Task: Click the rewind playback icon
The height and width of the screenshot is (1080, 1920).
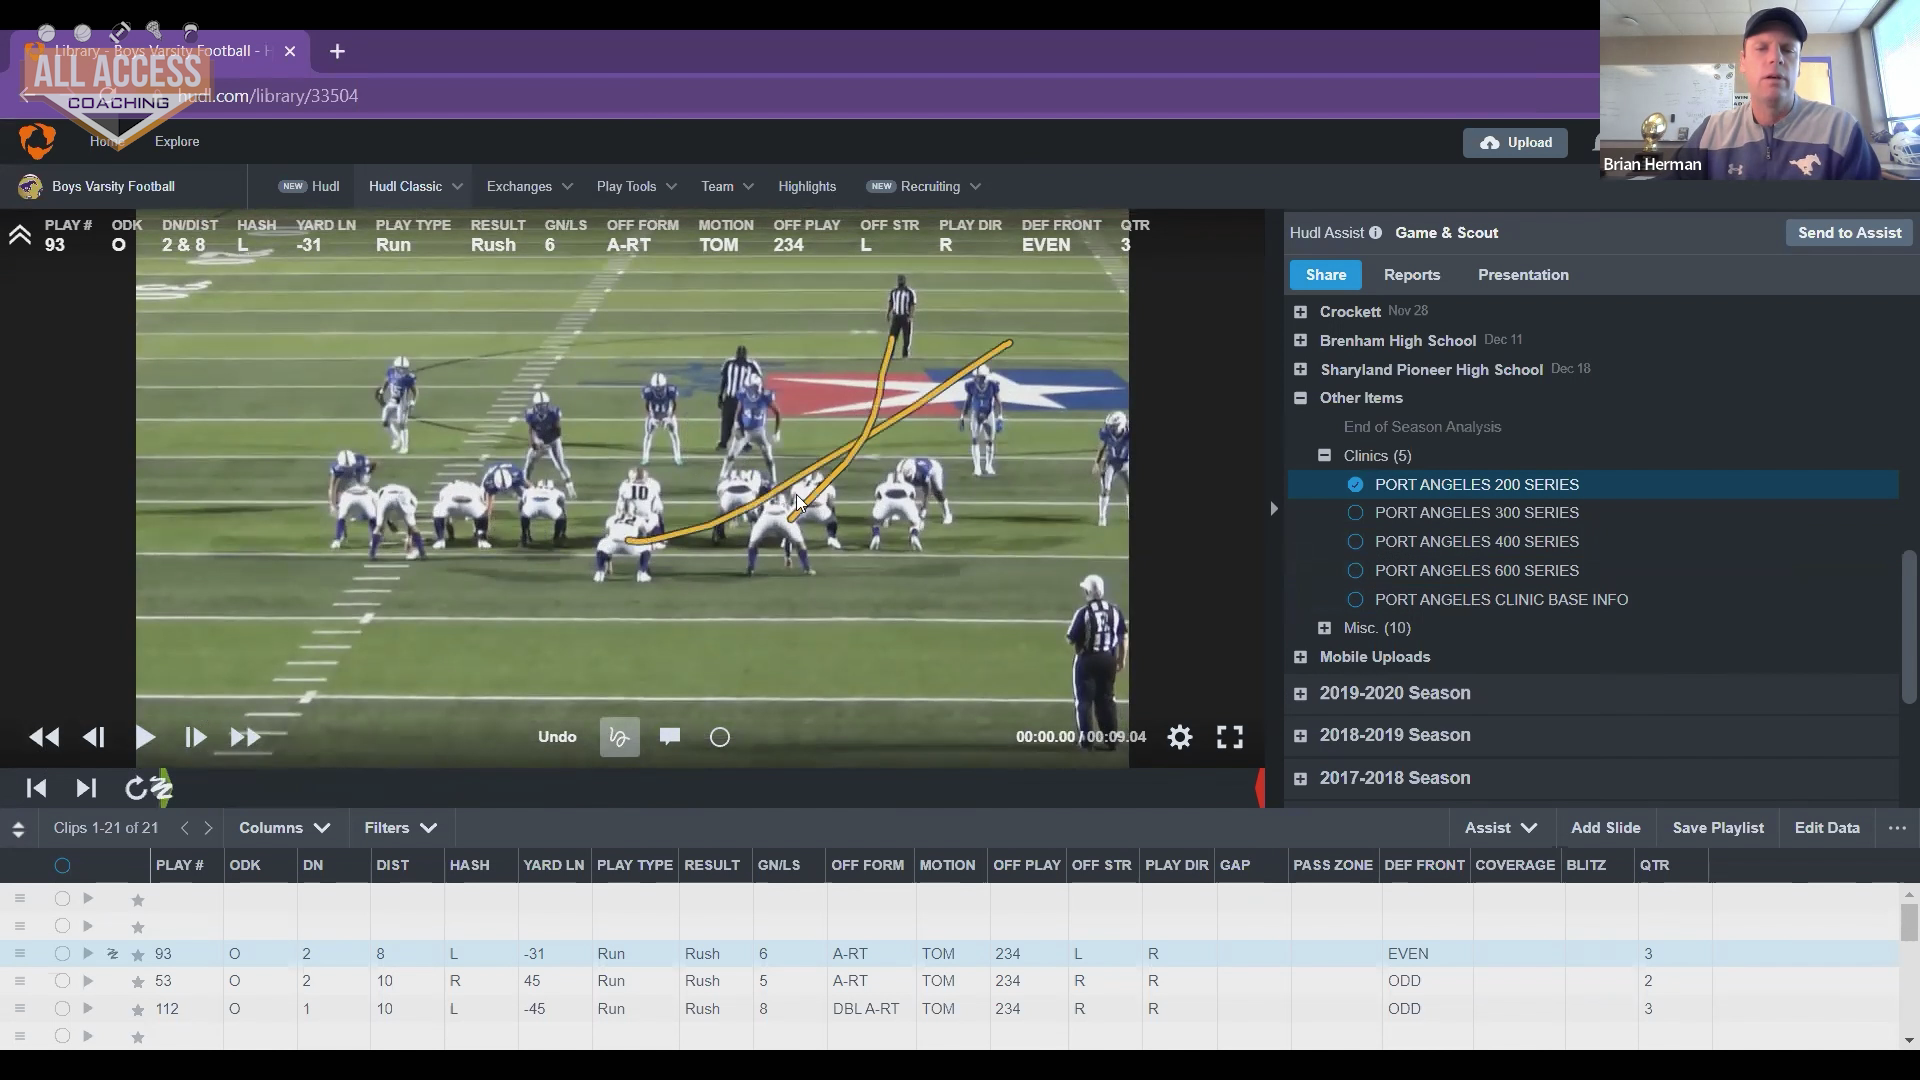Action: [x=44, y=738]
